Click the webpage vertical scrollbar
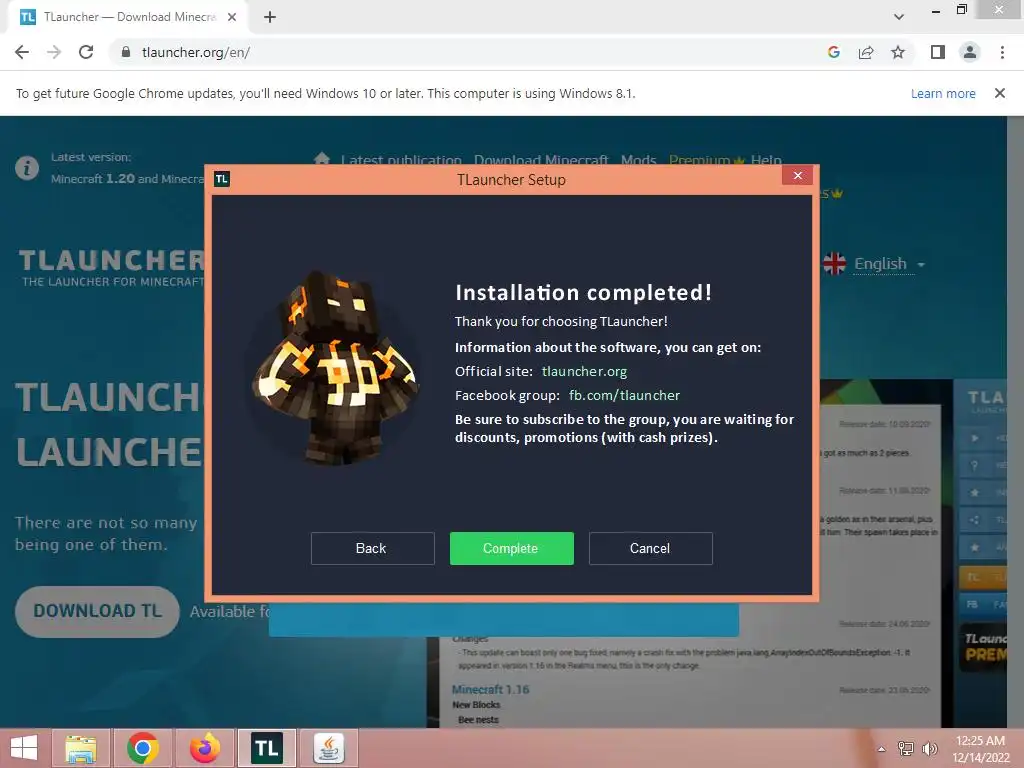 click(x=1015, y=421)
